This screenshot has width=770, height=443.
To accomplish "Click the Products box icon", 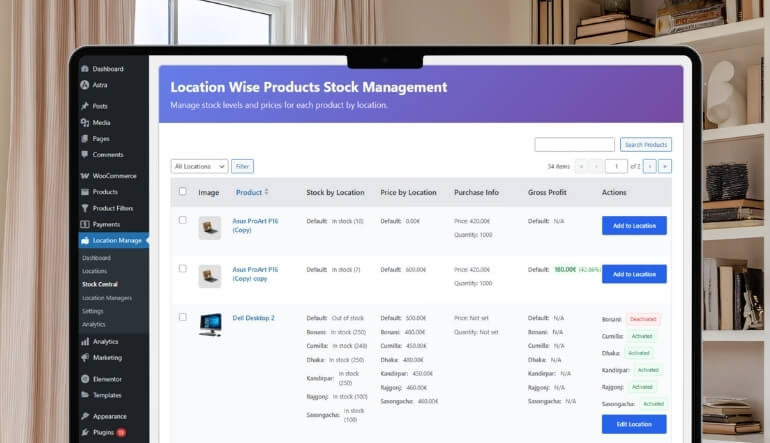I will click(x=85, y=192).
